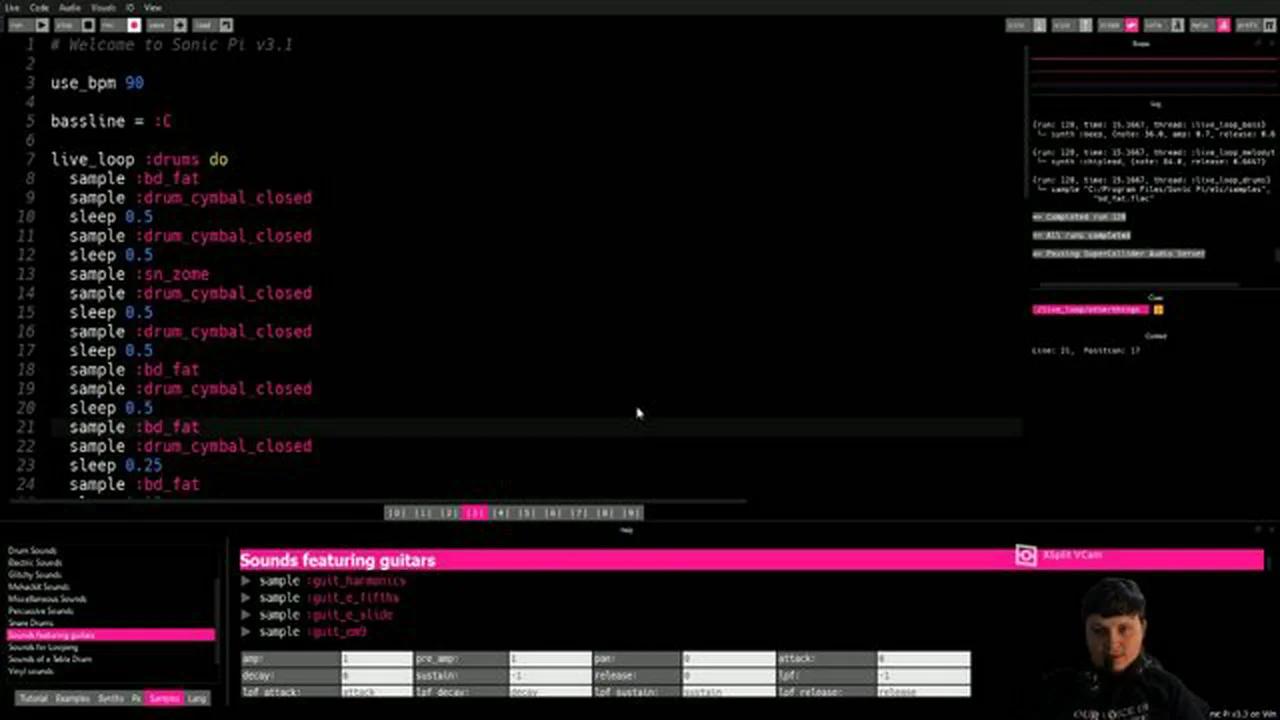Expand the guit_e_fifths sample entry
The width and height of the screenshot is (1280, 720).
(245, 597)
